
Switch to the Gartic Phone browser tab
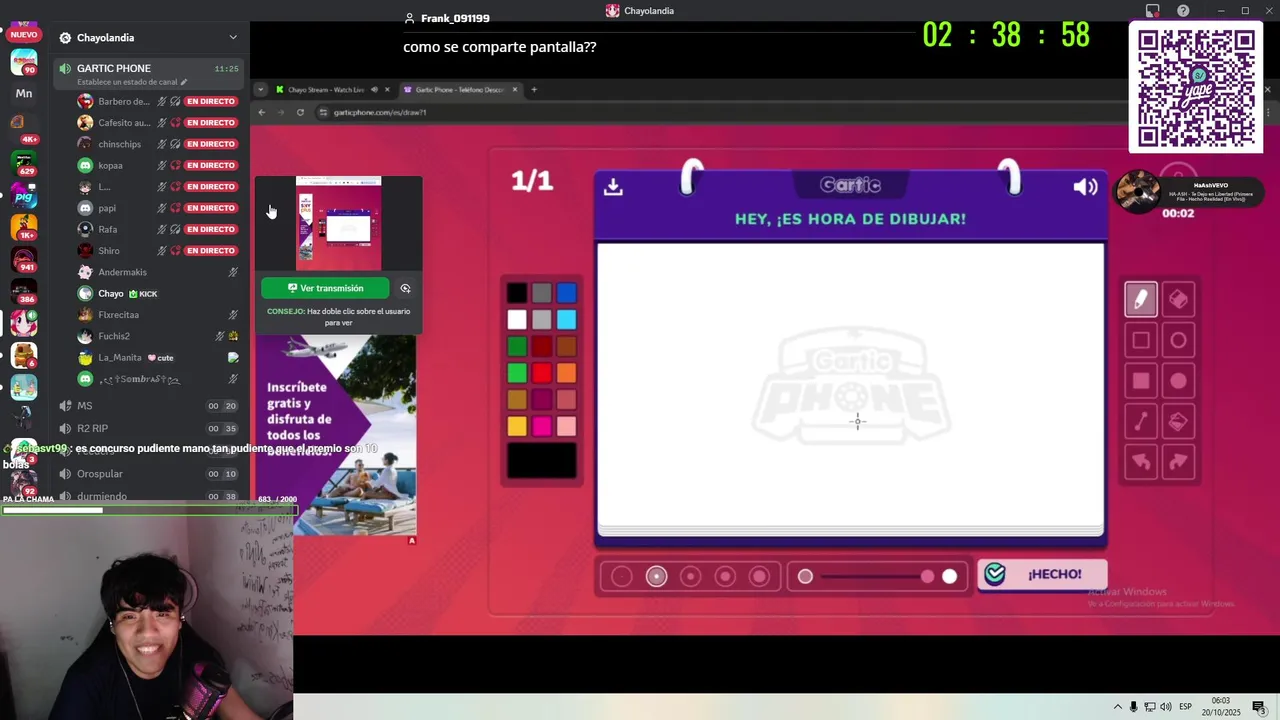pos(460,90)
